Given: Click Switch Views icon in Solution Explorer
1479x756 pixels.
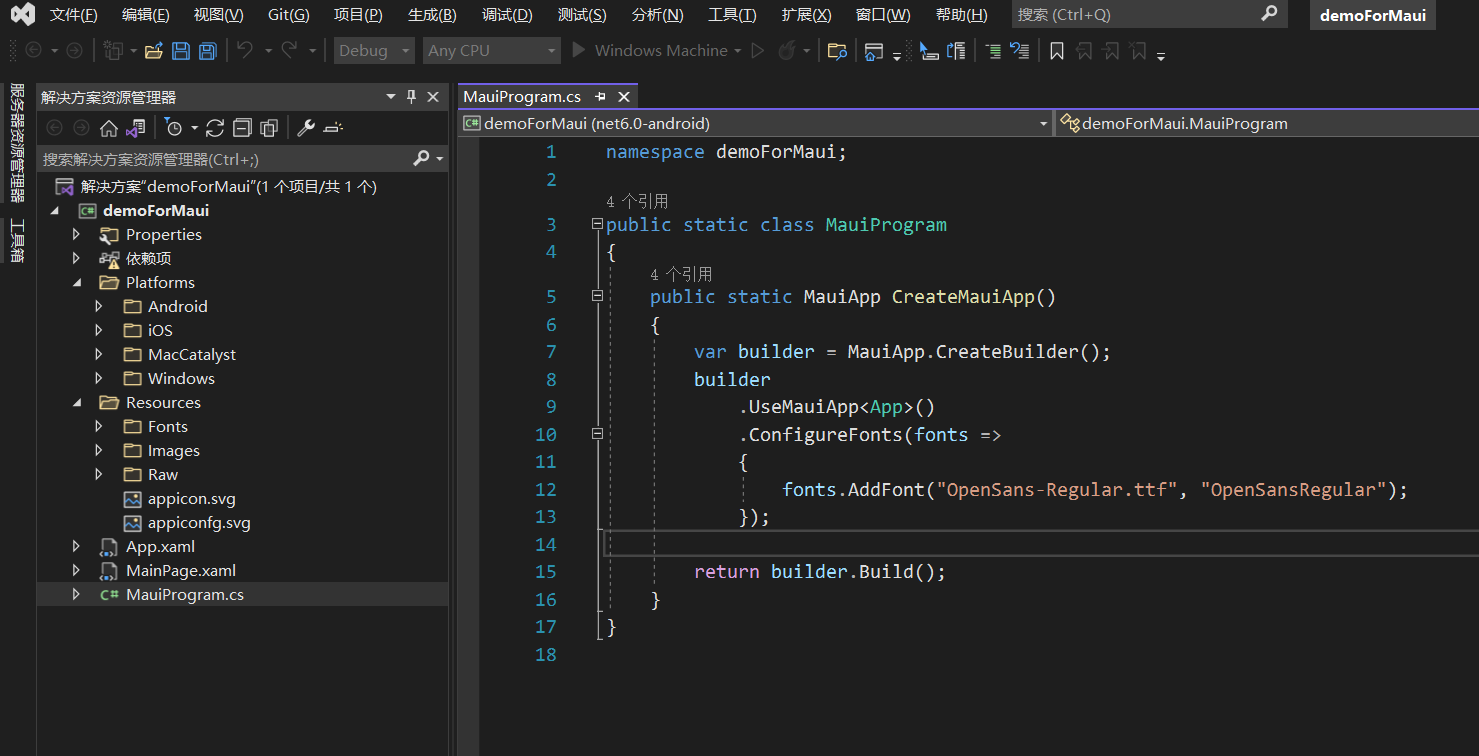Looking at the screenshot, I should (136, 128).
